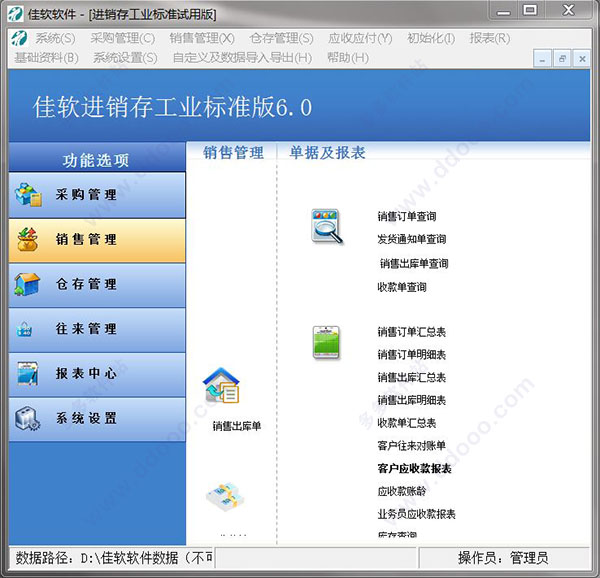Select 仓存管理 in function sidebar
The height and width of the screenshot is (578, 600).
(97, 285)
